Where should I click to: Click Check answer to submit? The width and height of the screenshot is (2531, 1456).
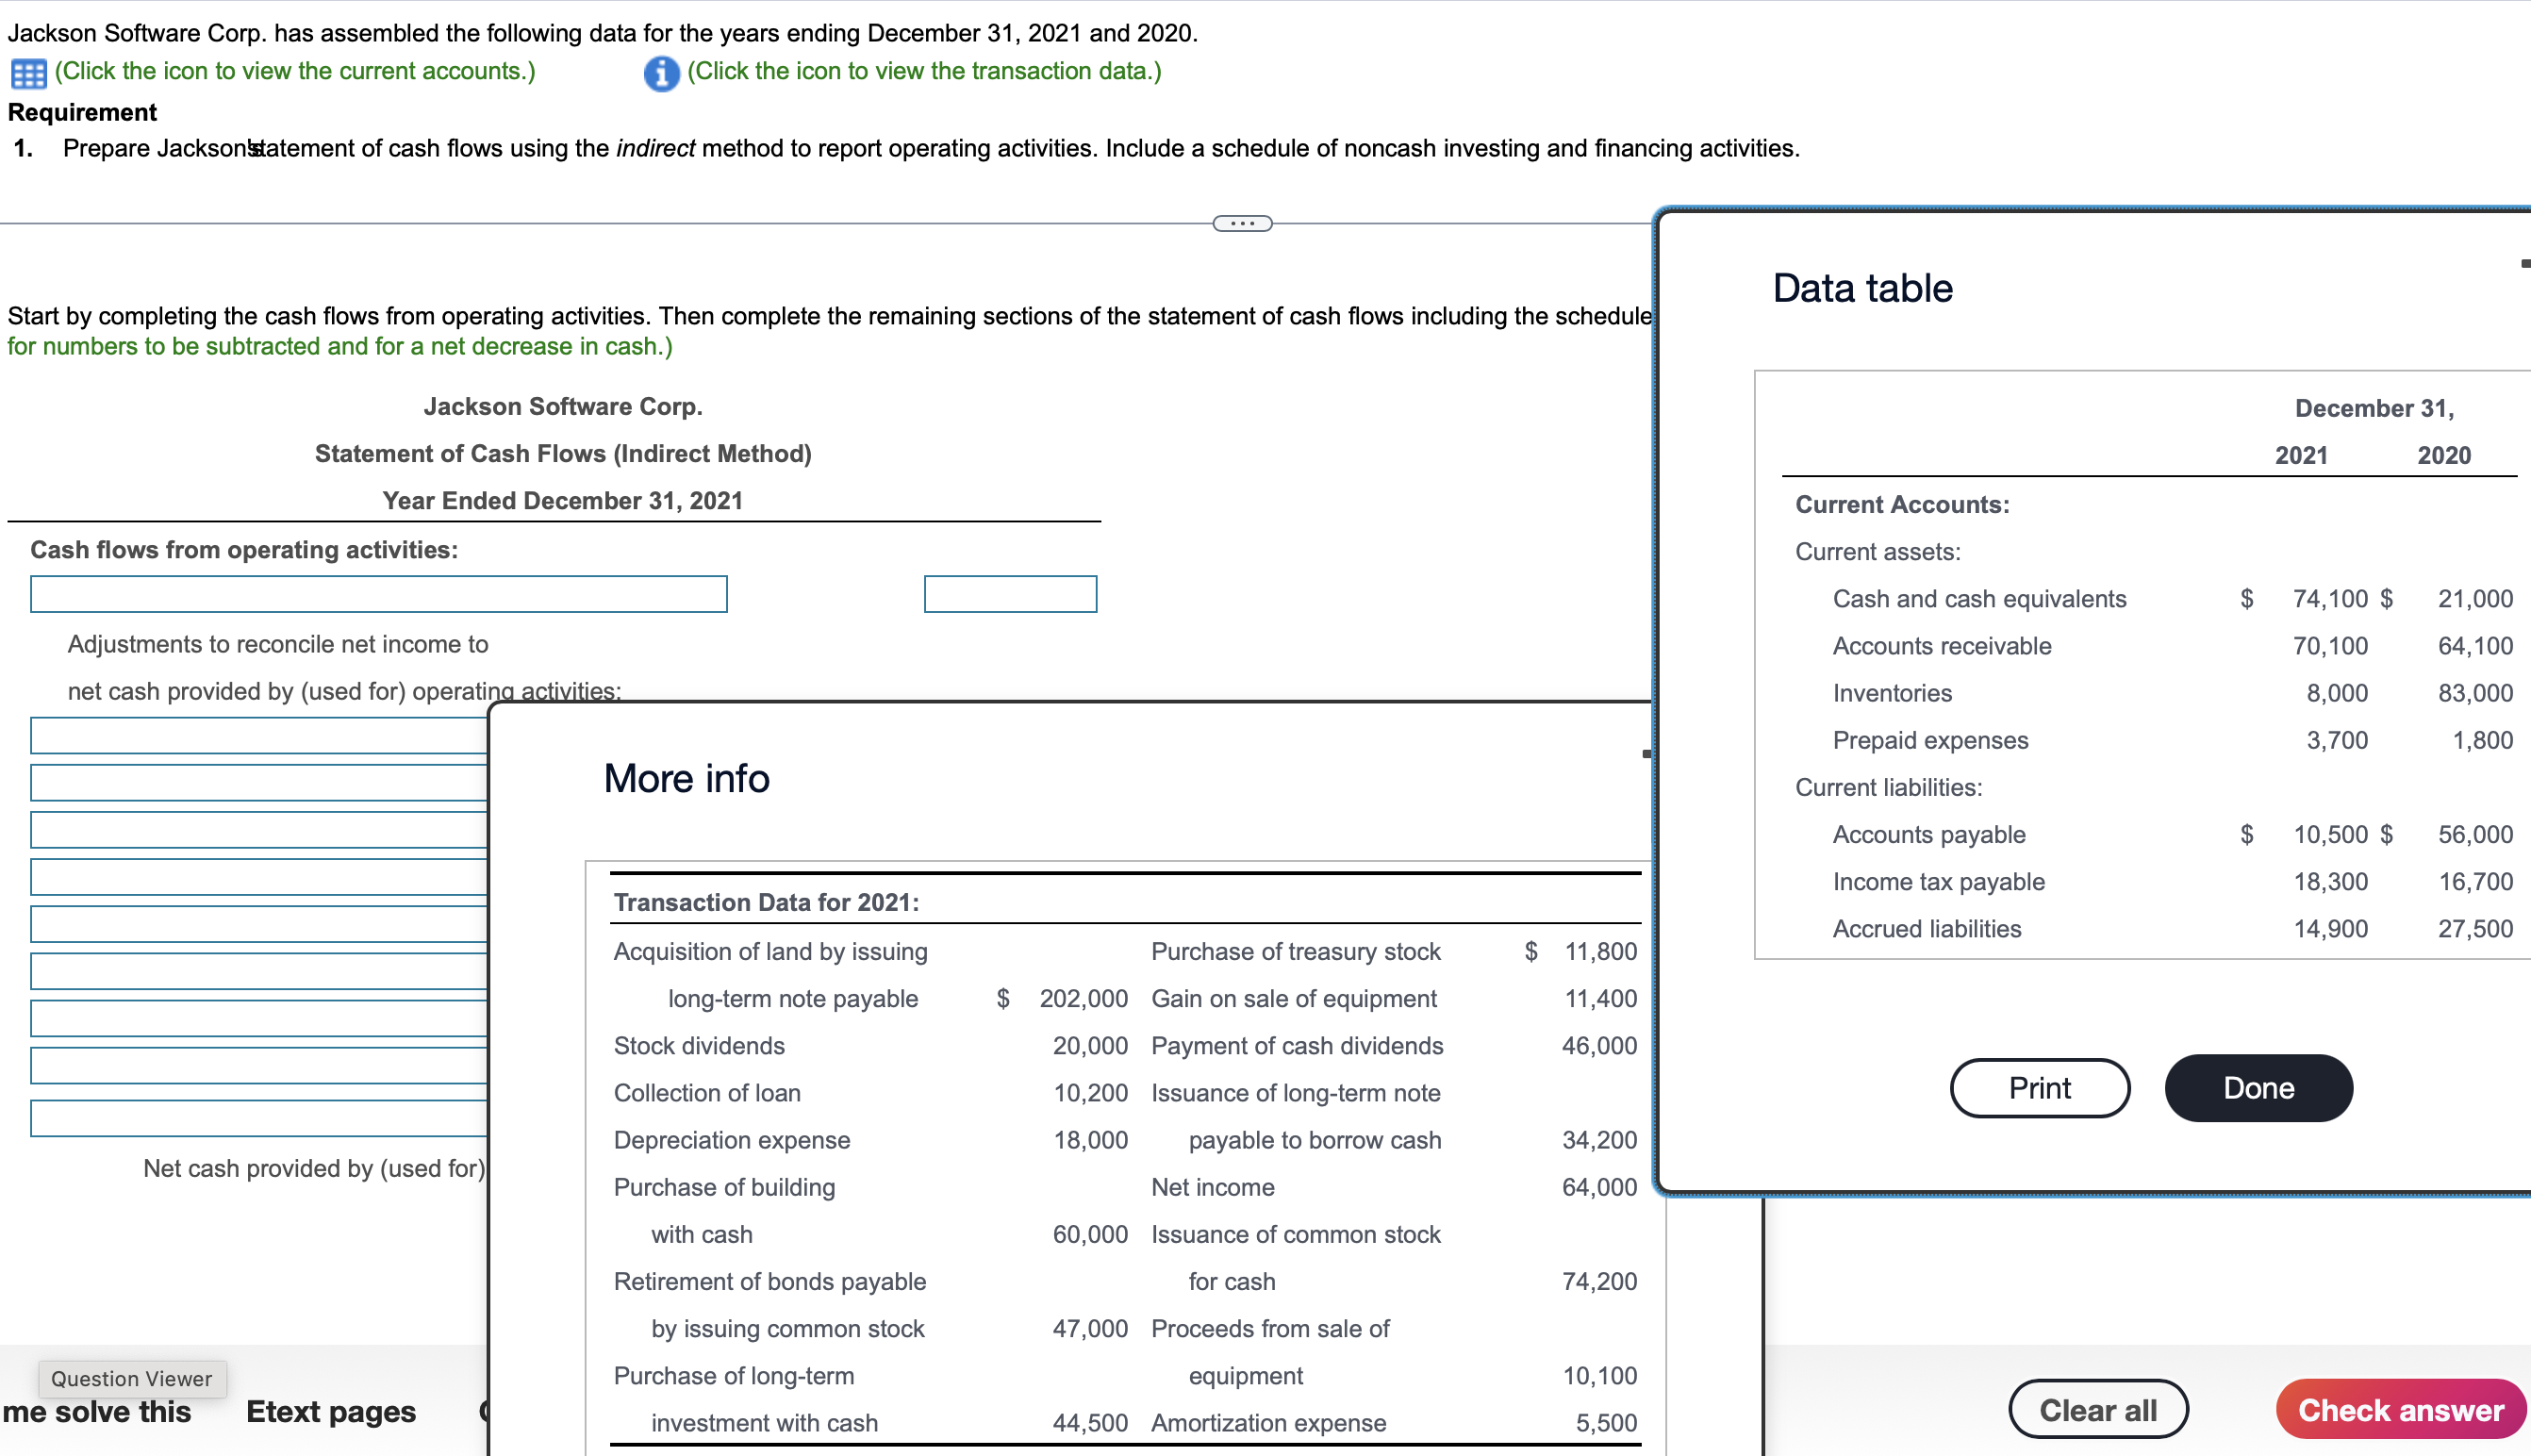tap(2400, 1410)
